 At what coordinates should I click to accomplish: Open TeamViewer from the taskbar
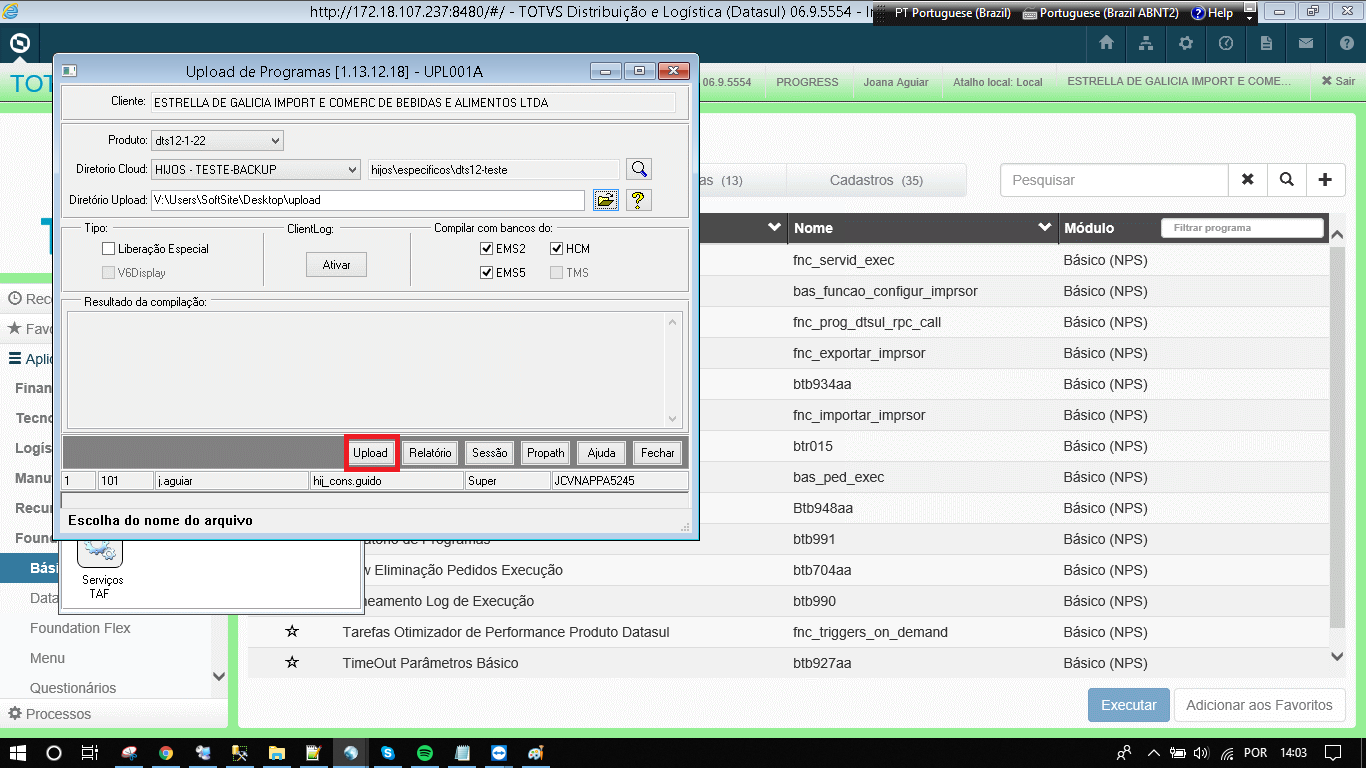click(498, 753)
